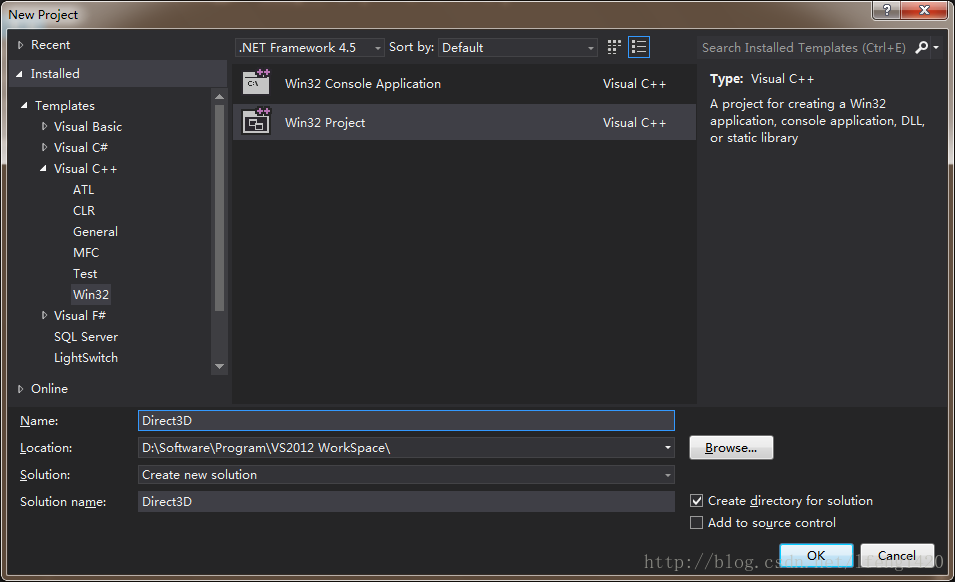Collapse the Templates tree node
The height and width of the screenshot is (582, 955).
coord(24,105)
